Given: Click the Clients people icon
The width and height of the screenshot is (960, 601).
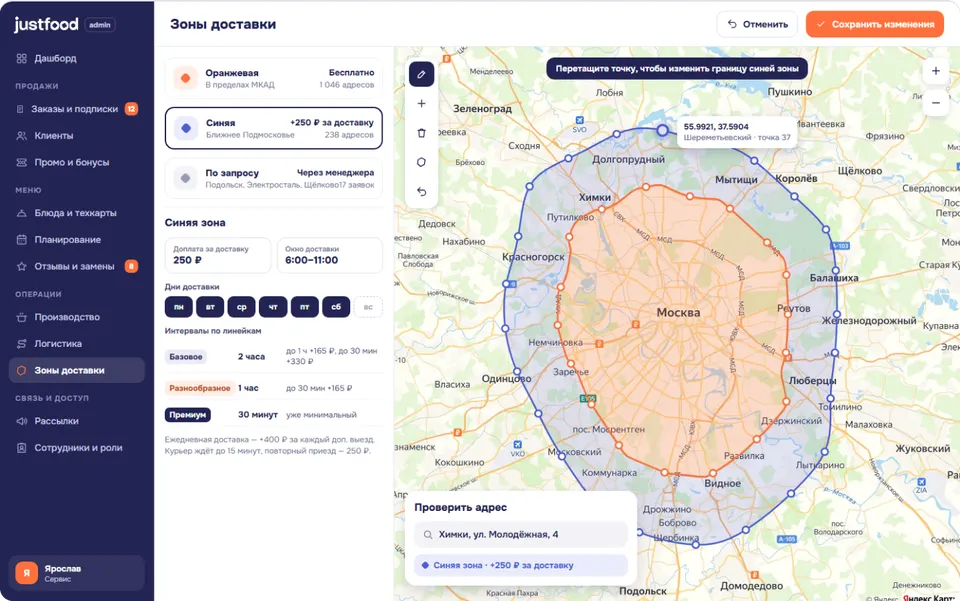Looking at the screenshot, I should [x=21, y=135].
